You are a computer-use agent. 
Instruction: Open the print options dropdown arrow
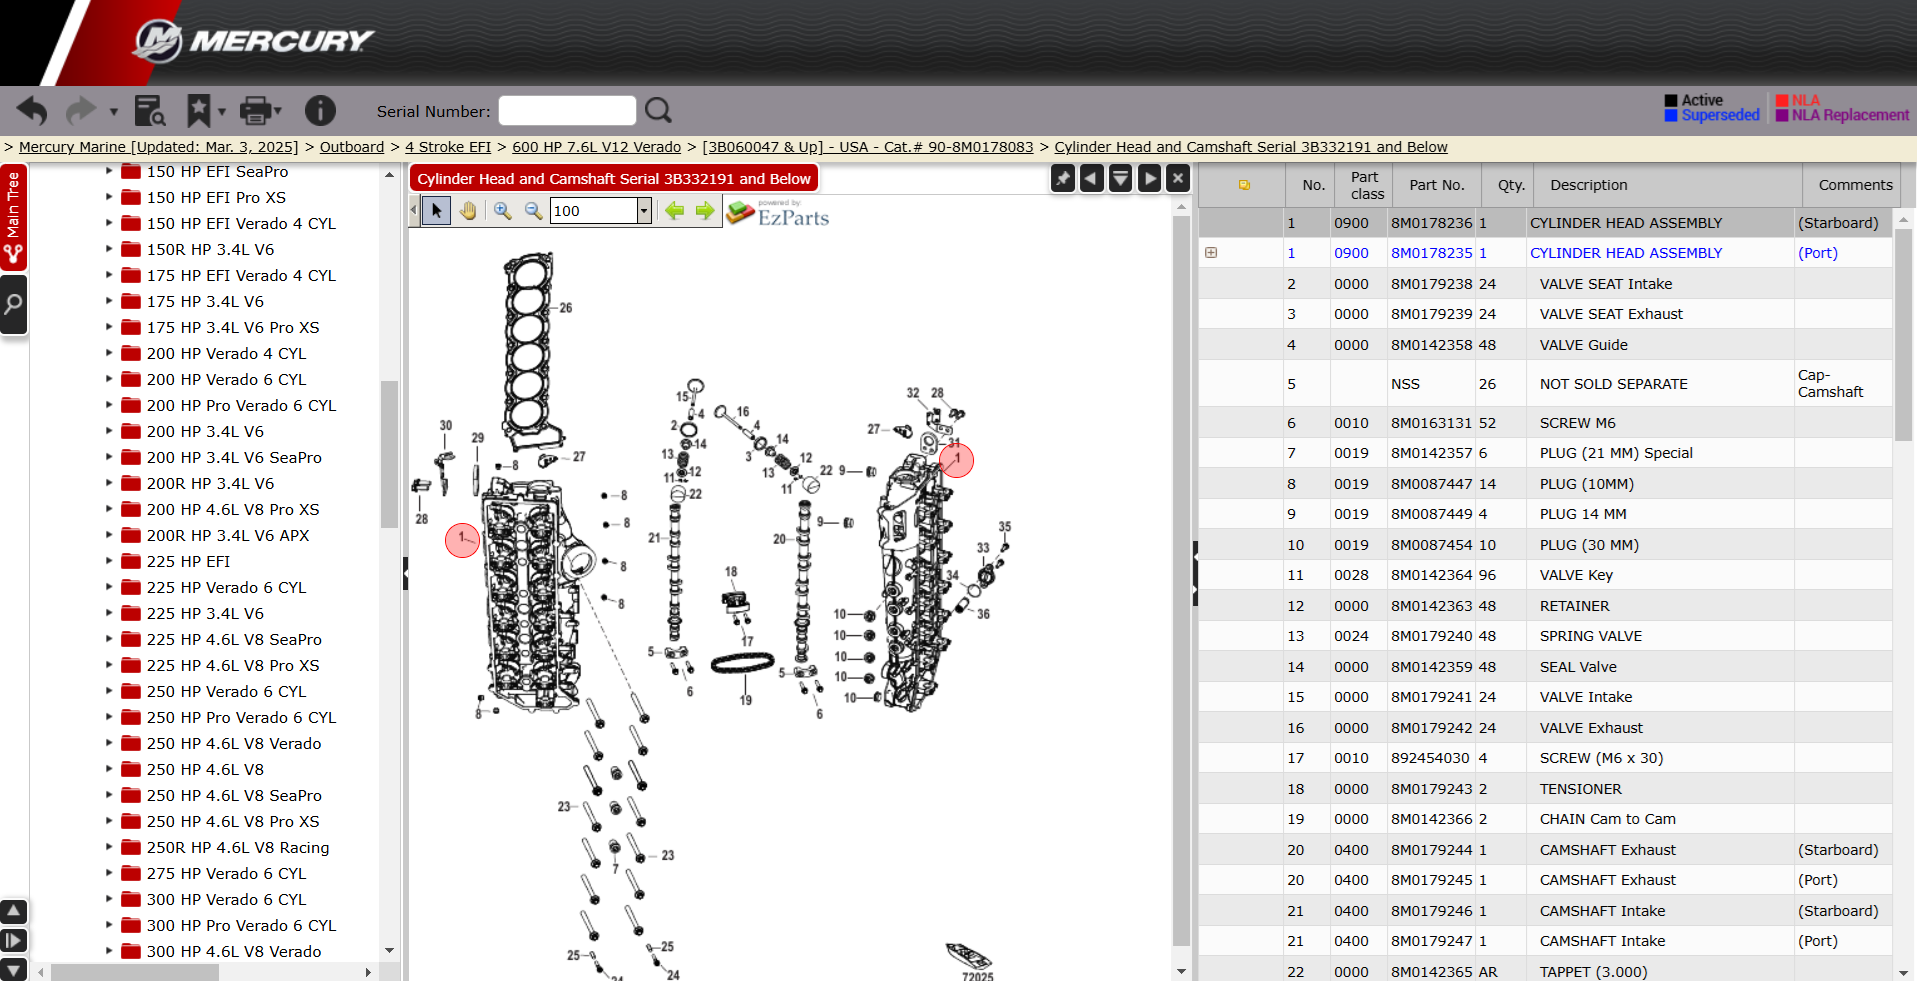pyautogui.click(x=278, y=111)
